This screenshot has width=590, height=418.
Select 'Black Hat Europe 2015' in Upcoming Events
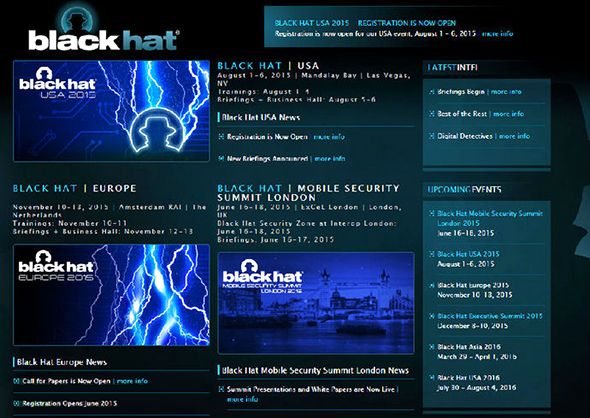tap(473, 285)
